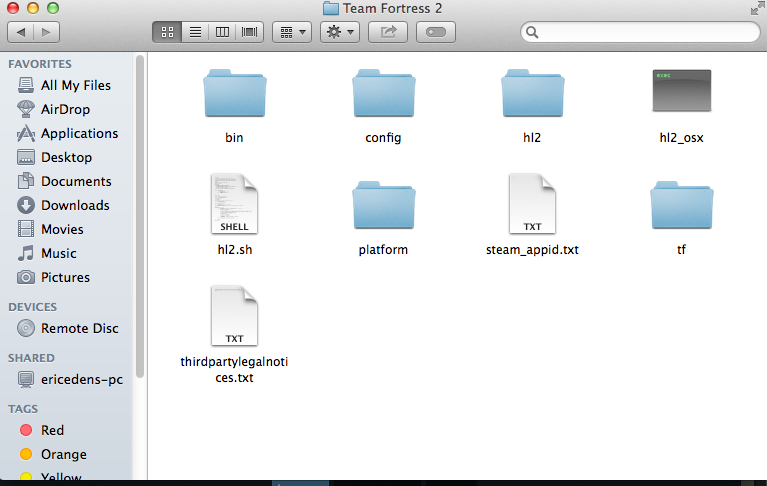The height and width of the screenshot is (486, 767).
Task: Click the Shared section header
Action: tap(31, 358)
